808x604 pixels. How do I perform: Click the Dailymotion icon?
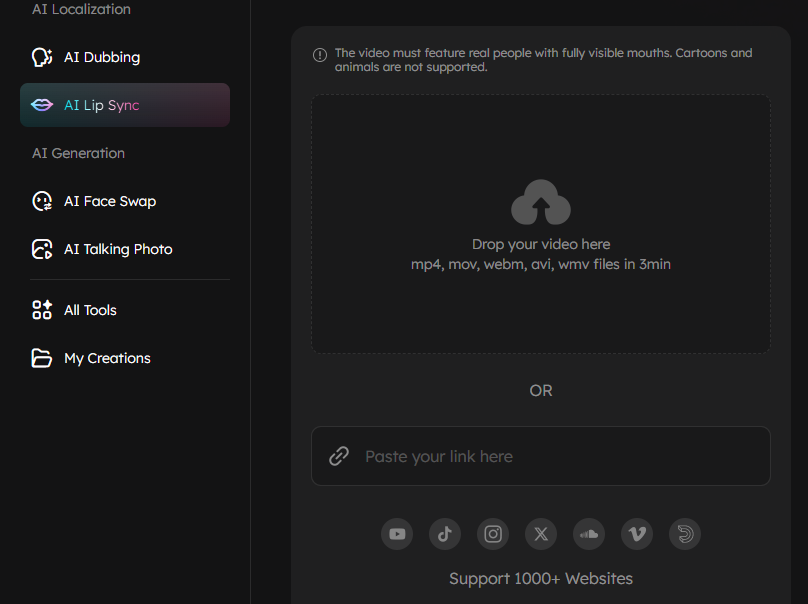[685, 534]
